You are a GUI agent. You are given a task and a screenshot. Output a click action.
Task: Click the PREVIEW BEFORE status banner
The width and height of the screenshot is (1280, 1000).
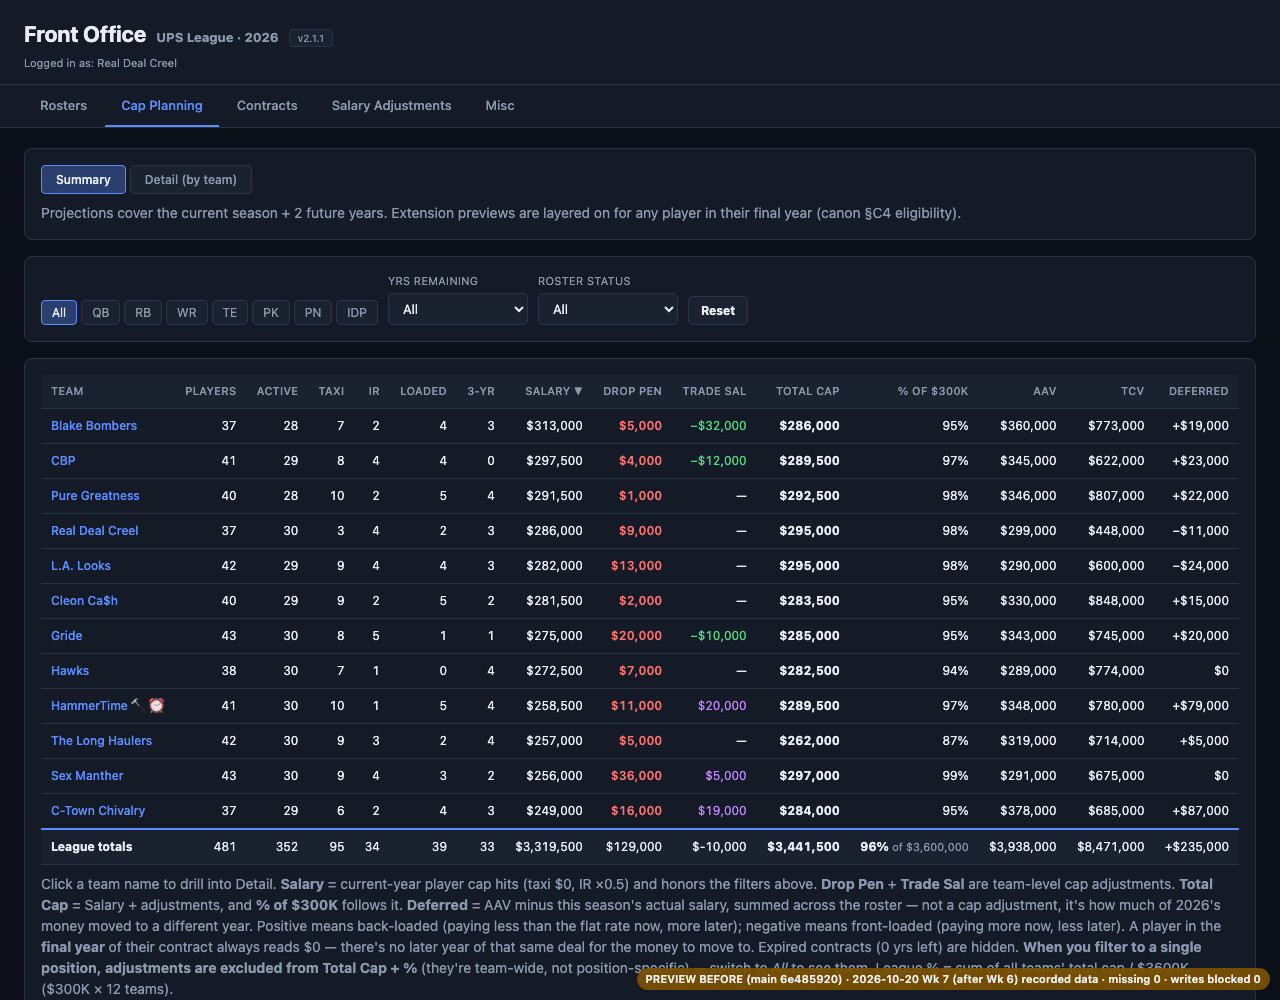tap(953, 979)
